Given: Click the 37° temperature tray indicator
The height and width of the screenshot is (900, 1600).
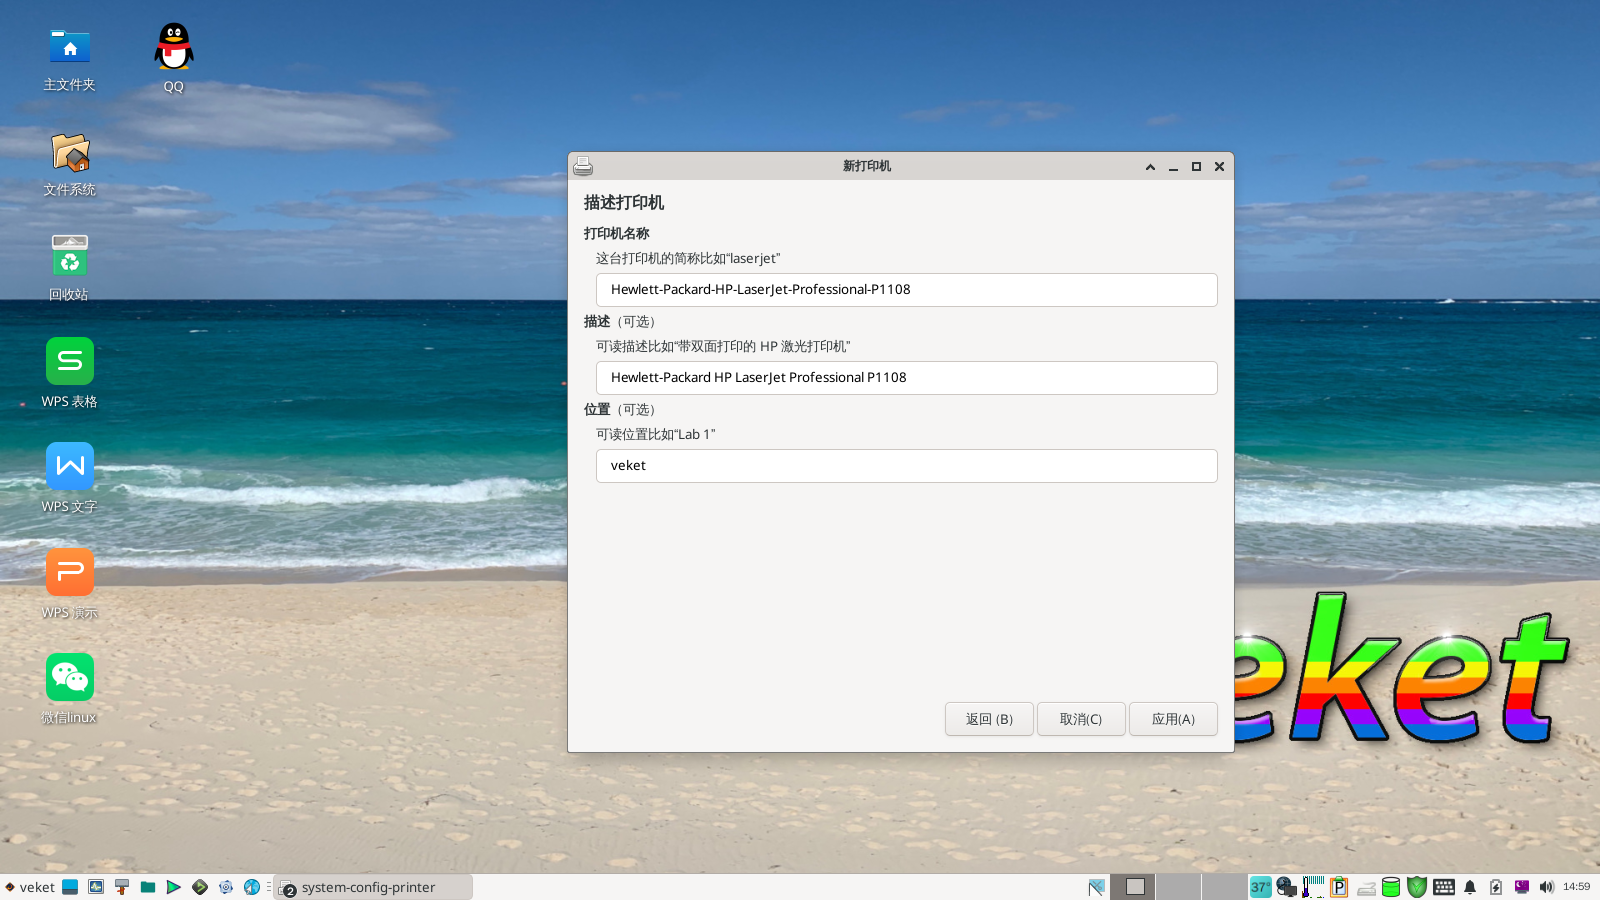Looking at the screenshot, I should [1261, 887].
